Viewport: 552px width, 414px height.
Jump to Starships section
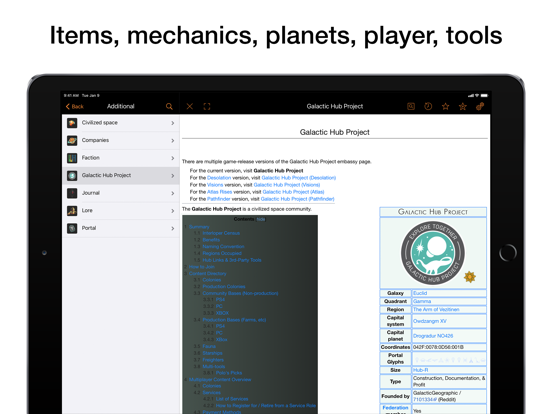tap(212, 353)
